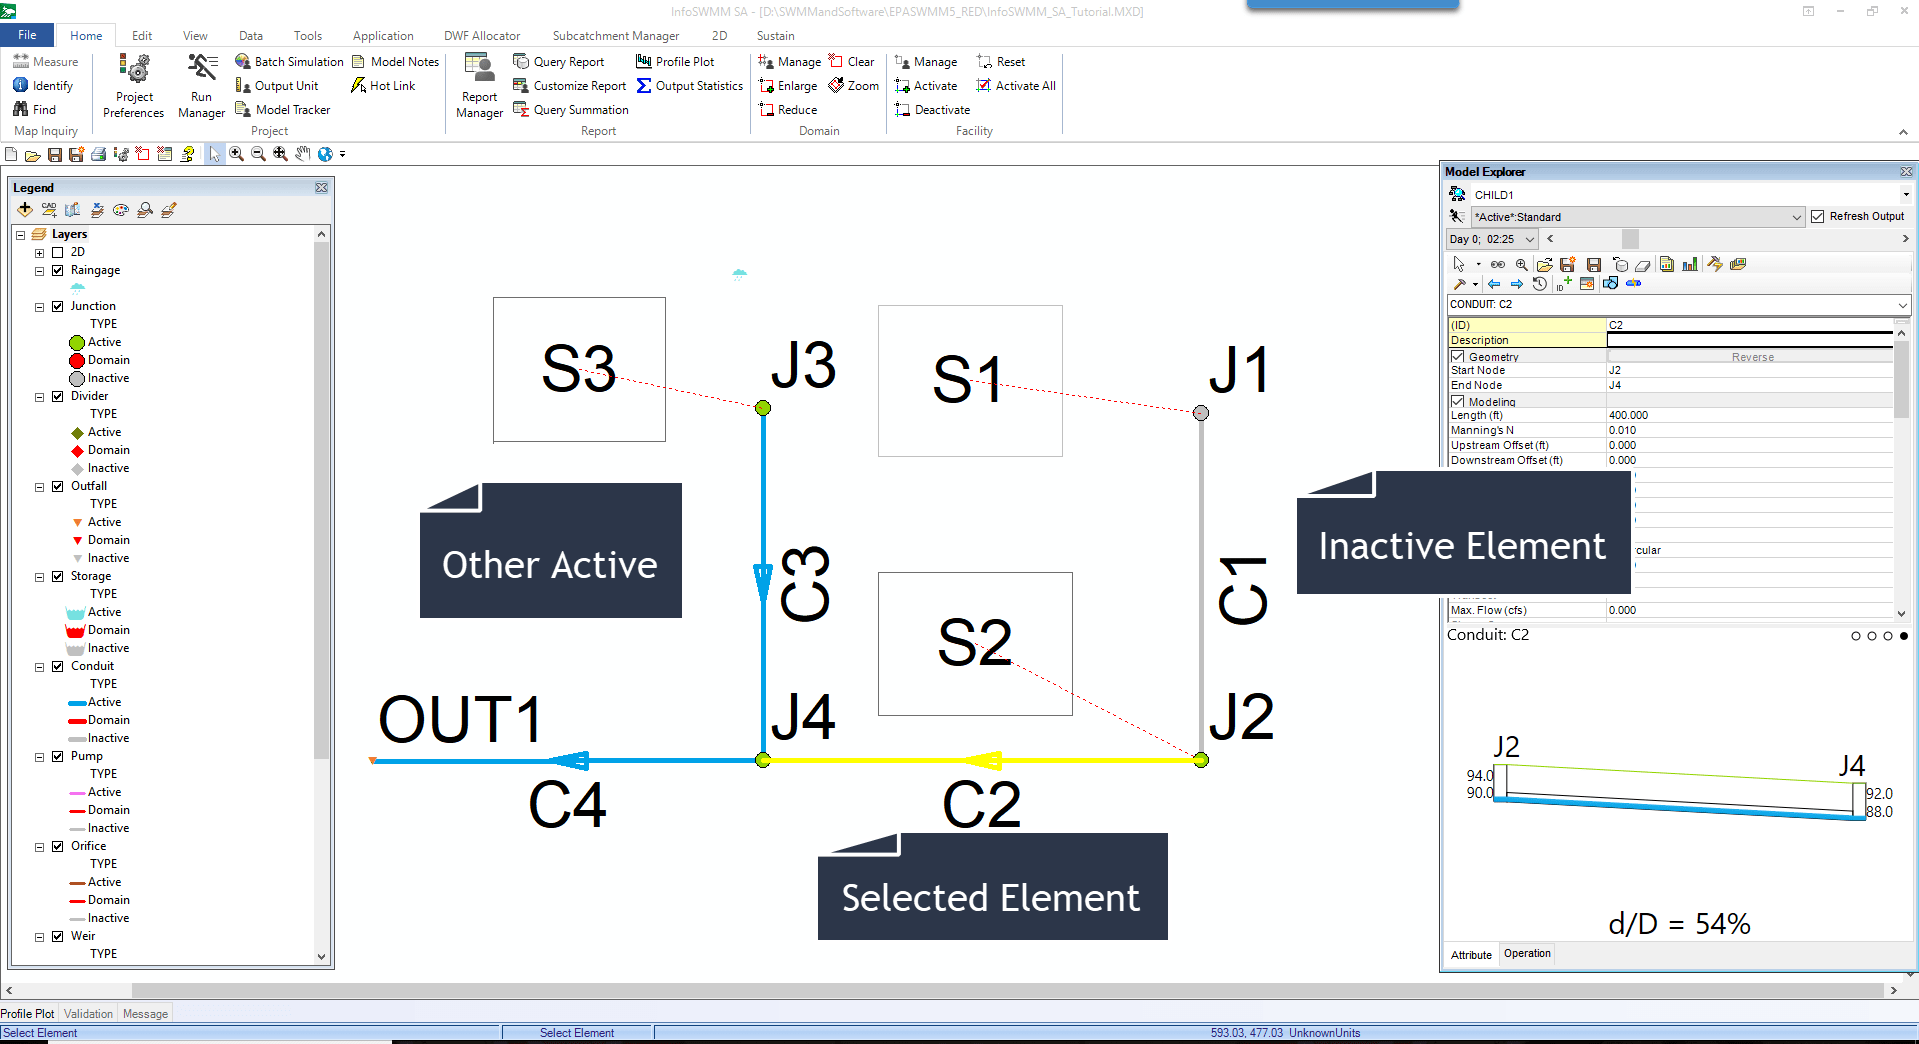Enable the 2D layer checkbox
The width and height of the screenshot is (1919, 1044).
tap(58, 252)
